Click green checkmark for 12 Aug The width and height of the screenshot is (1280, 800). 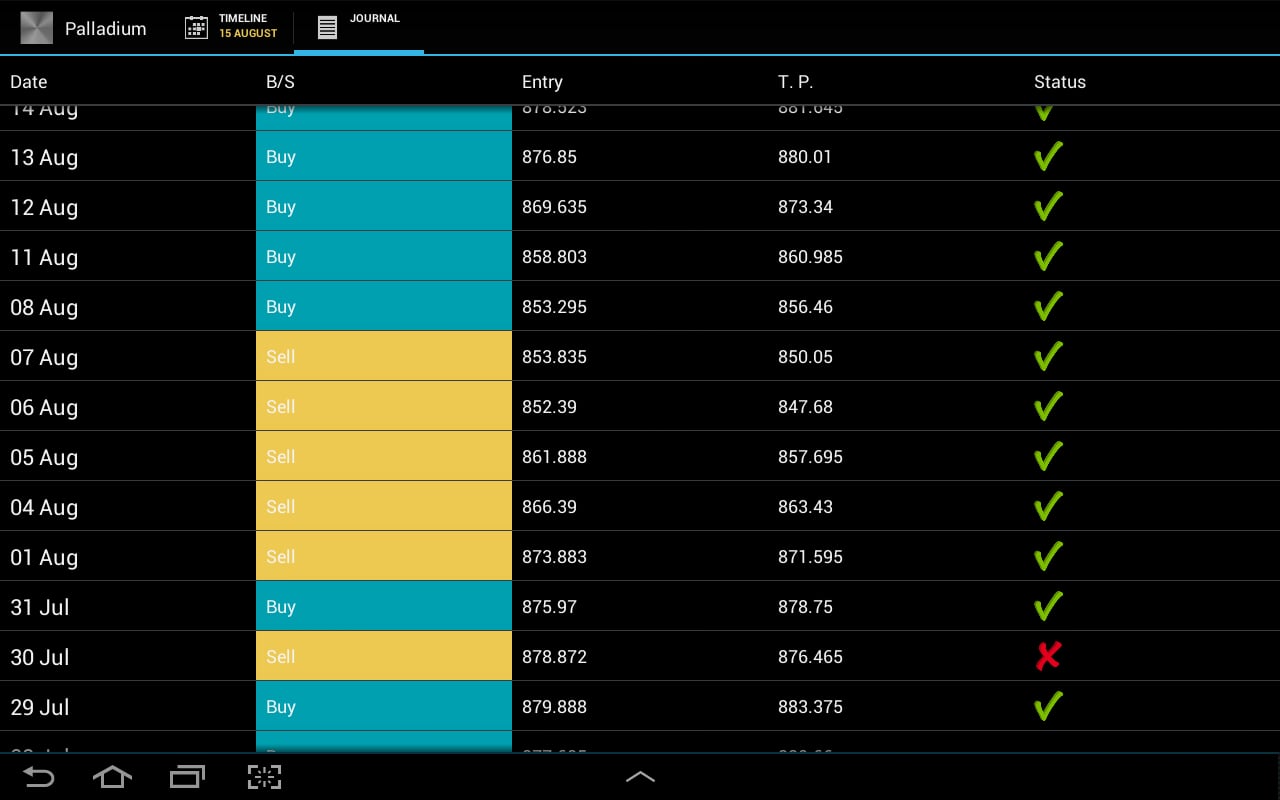tap(1048, 206)
